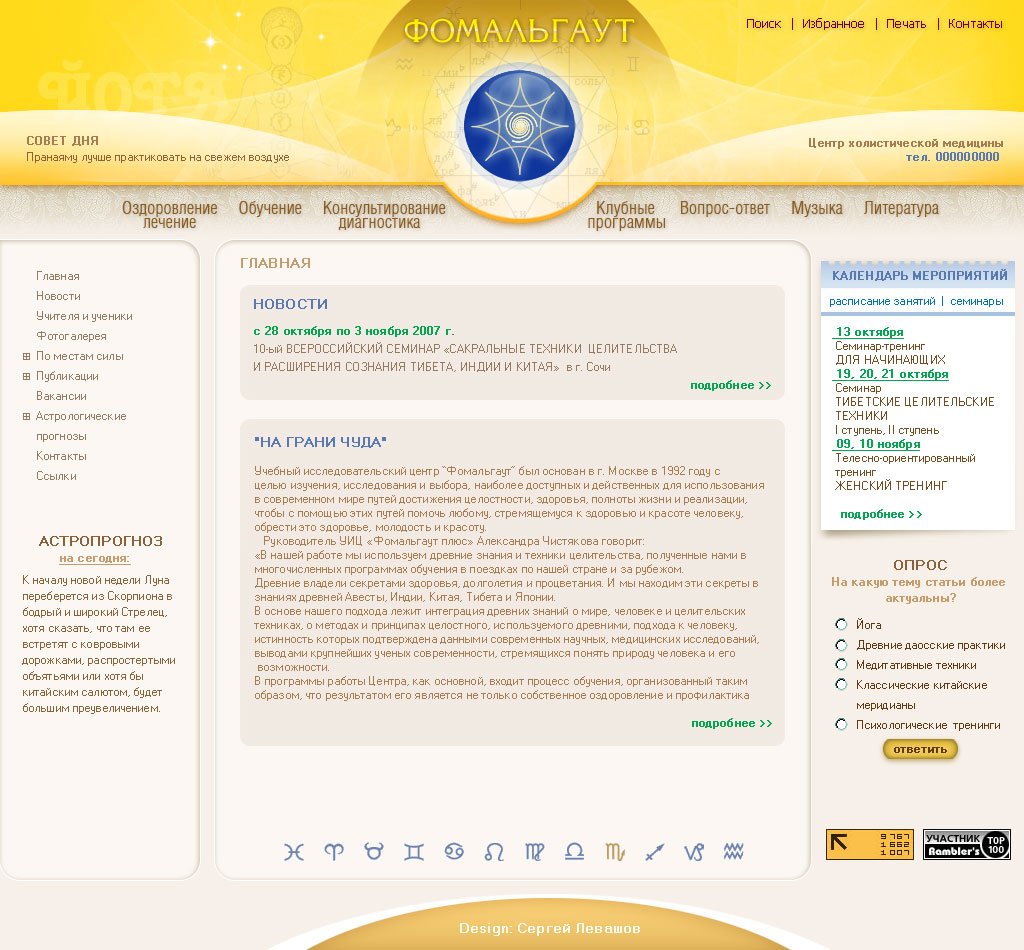Open Ссылки sidebar link
Viewport: 1024px width, 950px height.
(x=56, y=477)
